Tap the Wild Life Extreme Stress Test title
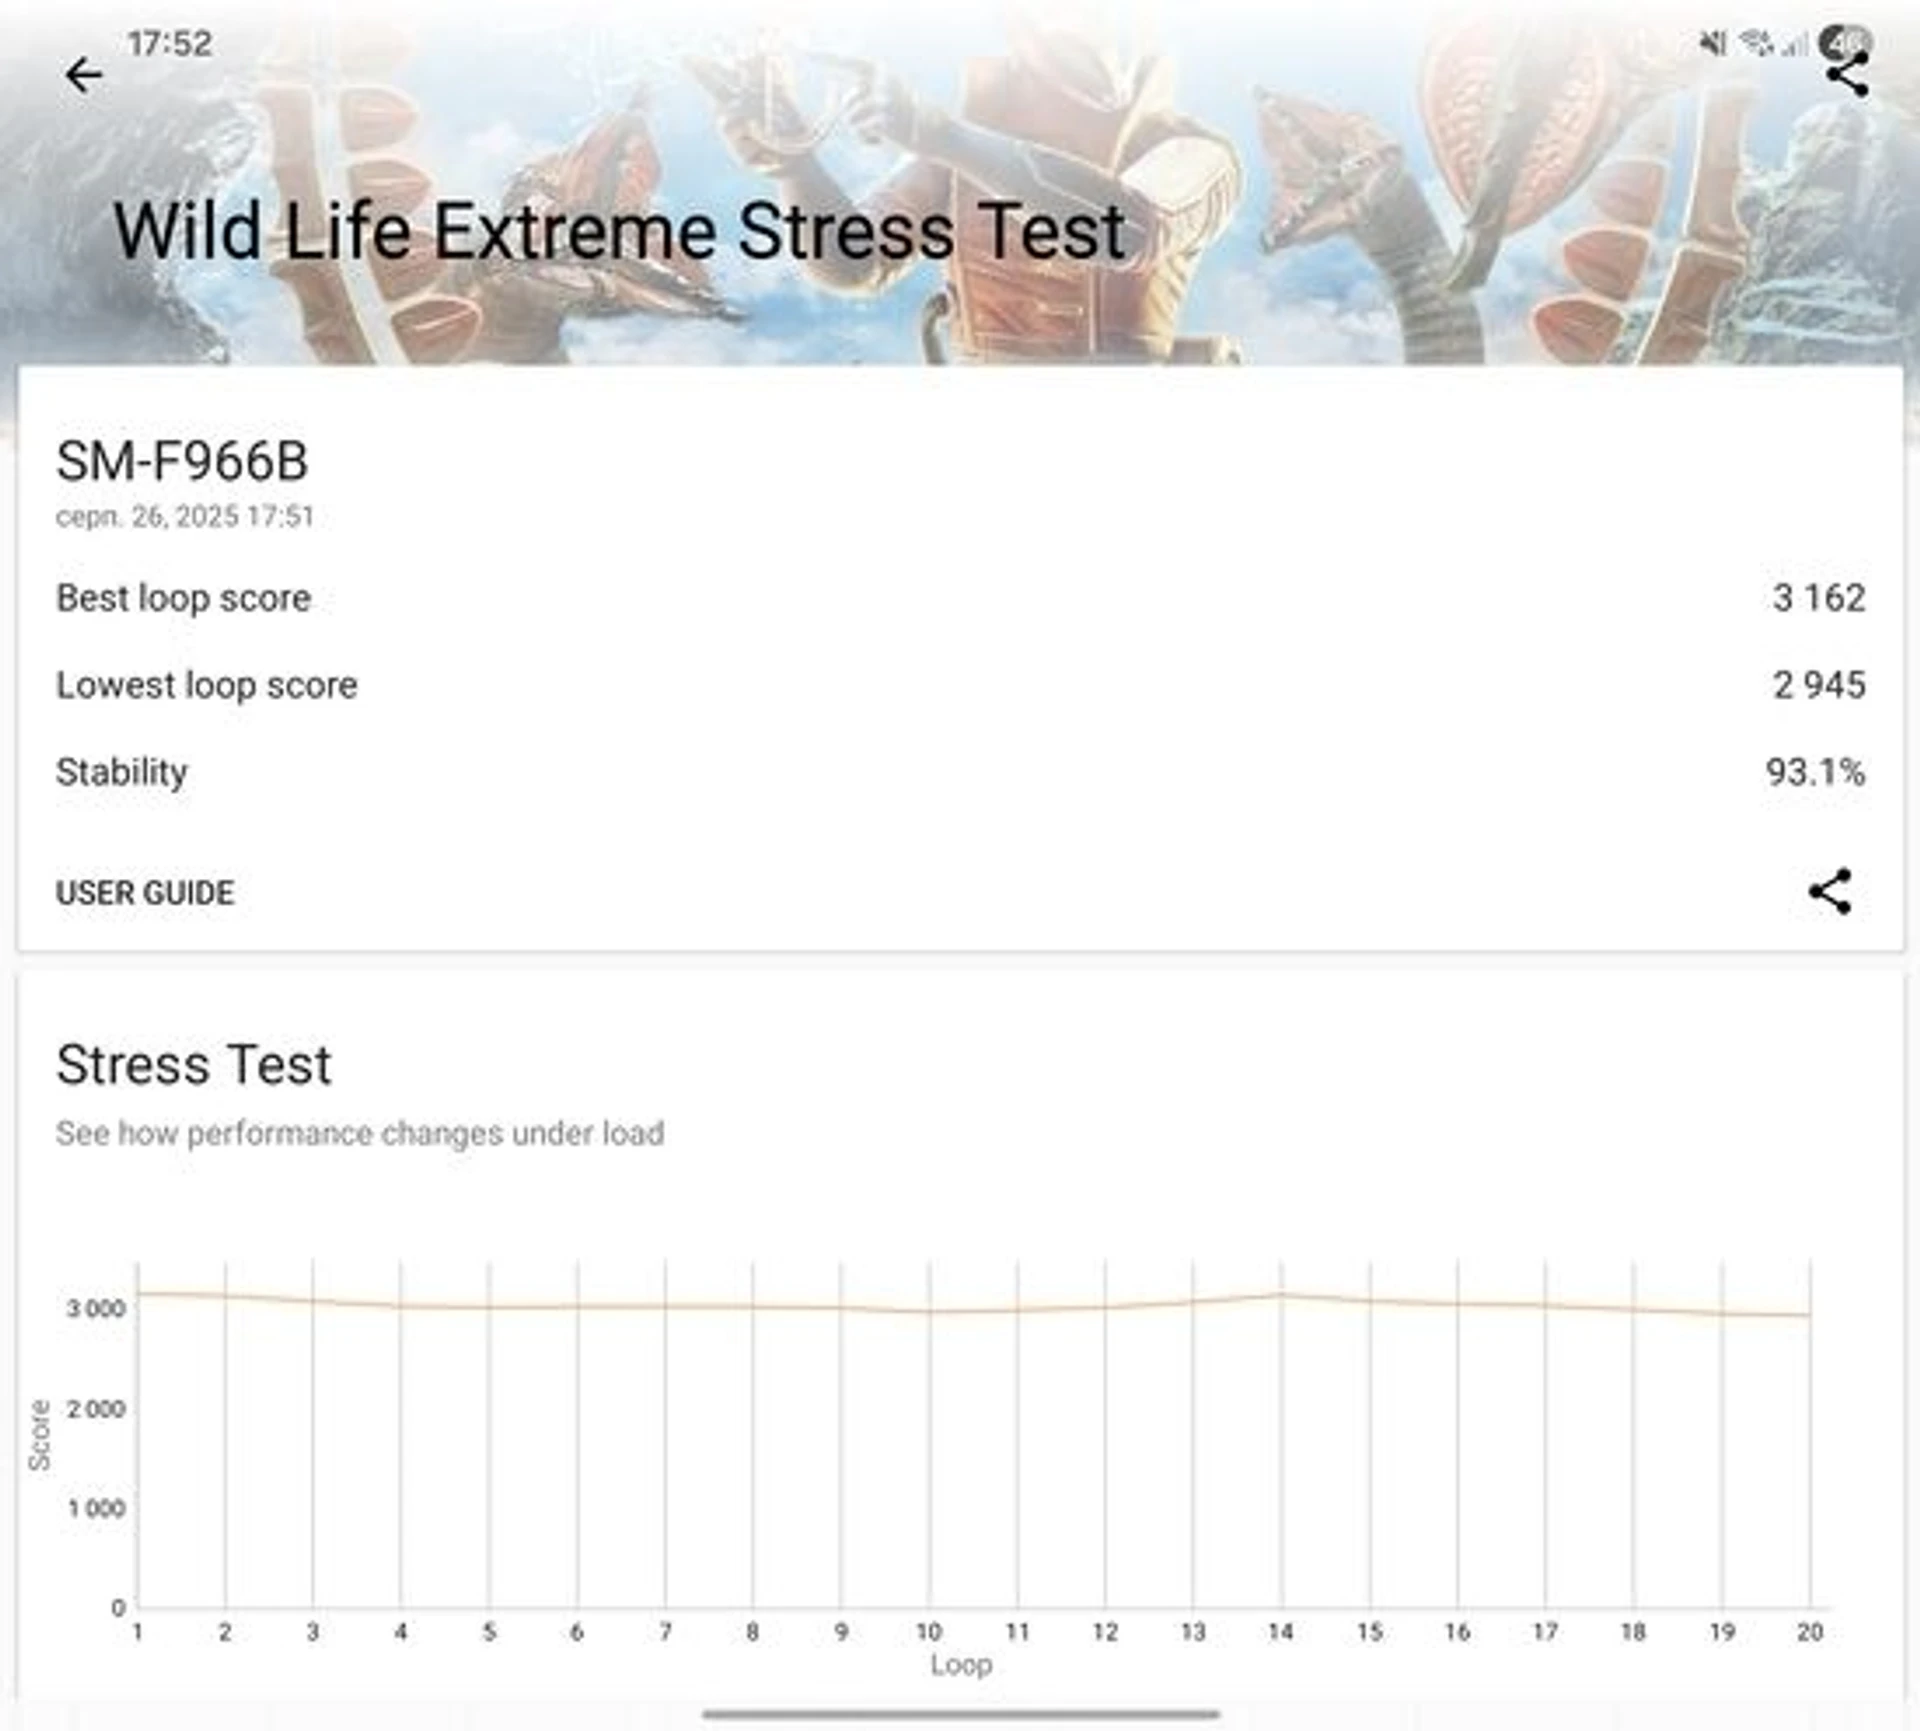Viewport: 1920px width, 1731px height. coord(620,232)
